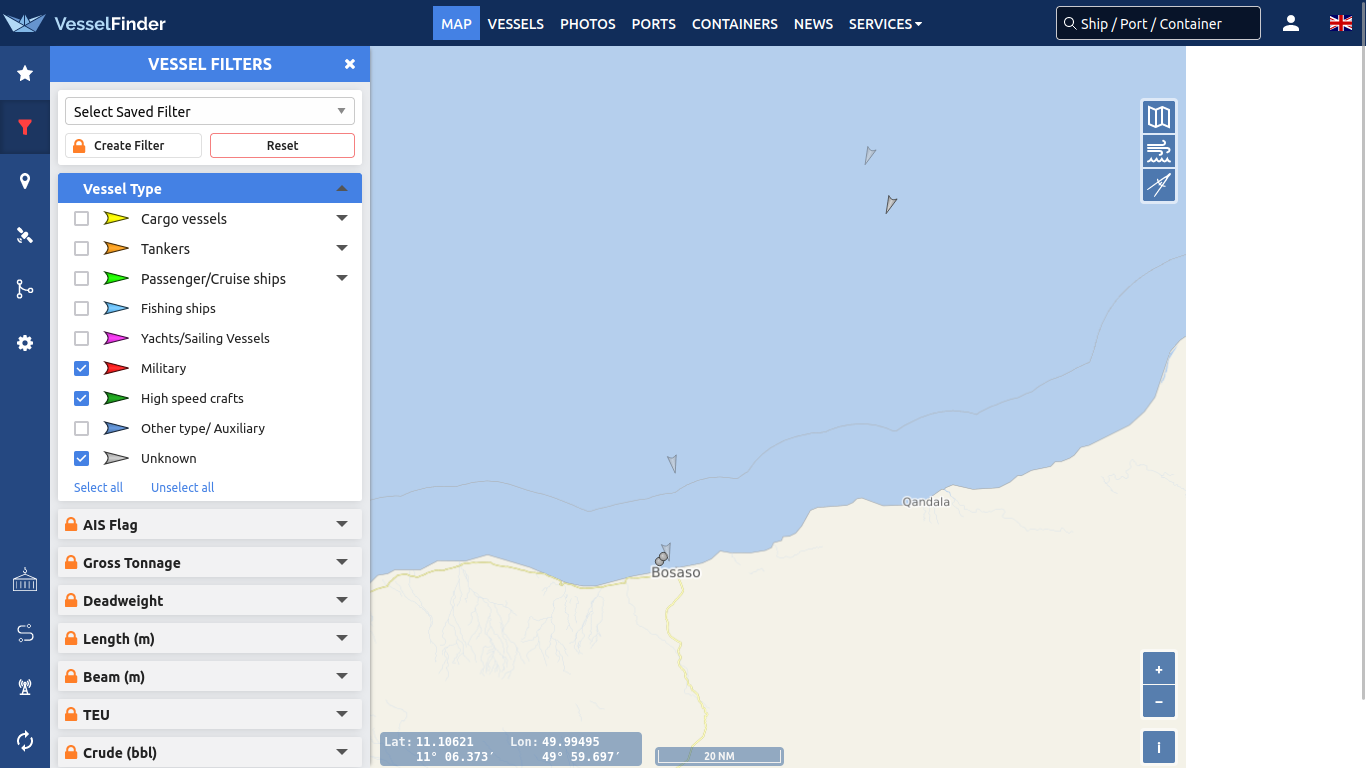1366x768 pixels.
Task: Expand Cargo vessels subtypes arrow
Action: 342,218
